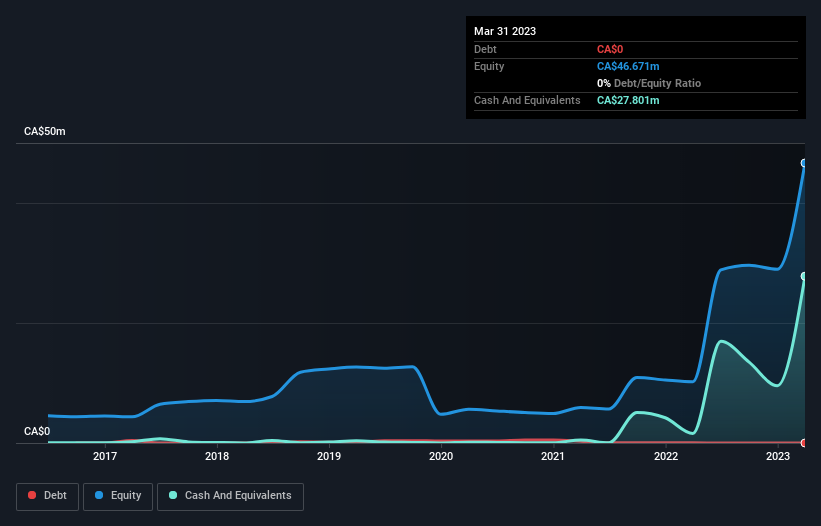Click the Equity row label in tooltip

tap(489, 66)
